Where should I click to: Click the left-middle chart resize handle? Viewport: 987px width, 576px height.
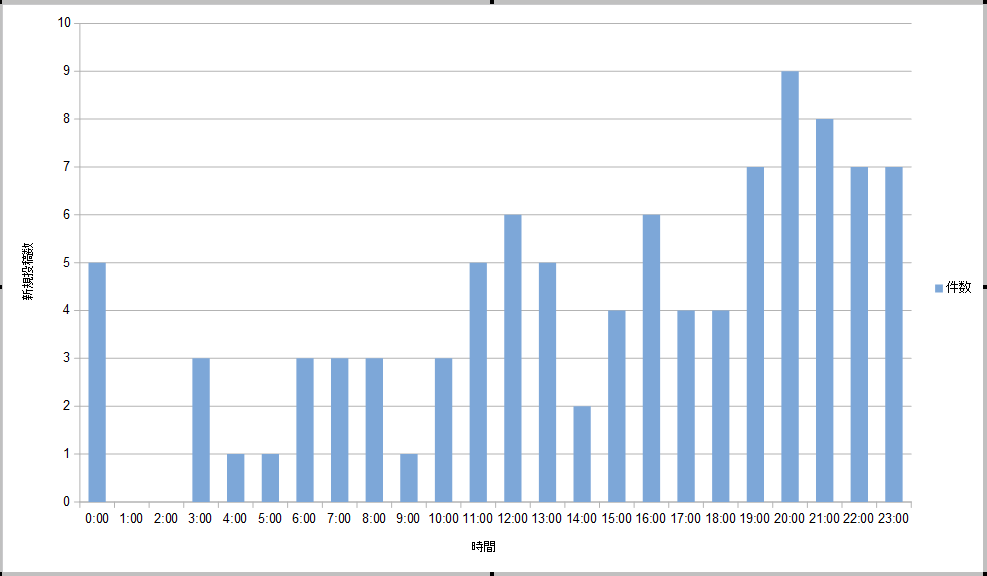coord(2,288)
